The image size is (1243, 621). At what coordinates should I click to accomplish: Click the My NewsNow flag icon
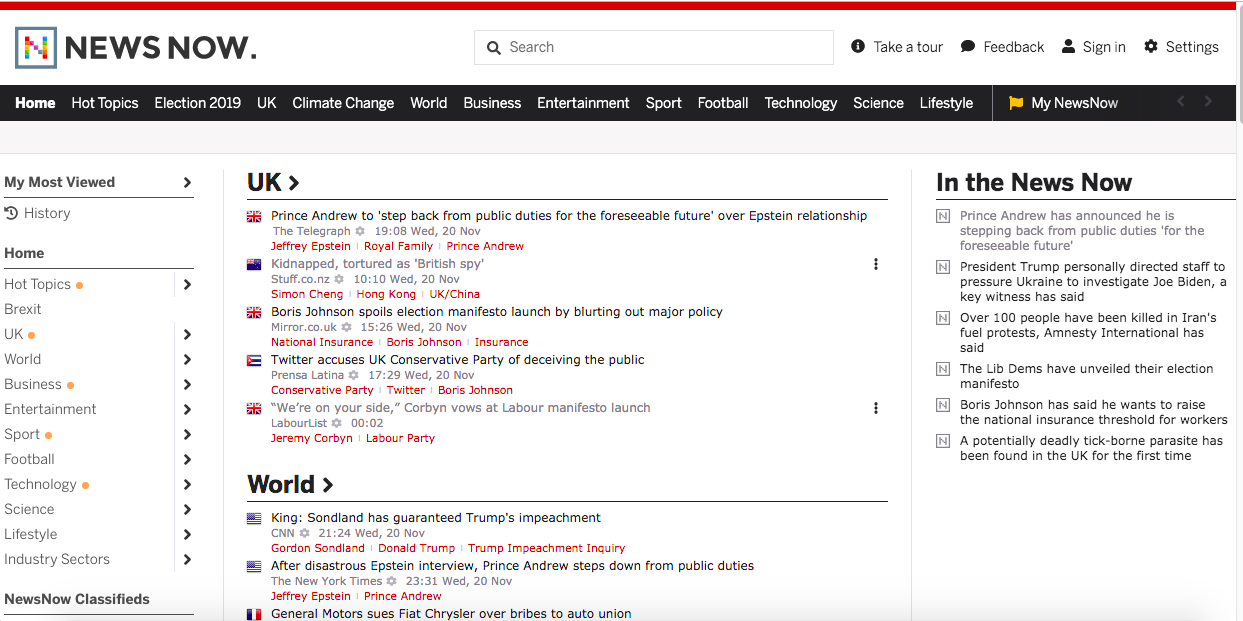[x=1016, y=103]
